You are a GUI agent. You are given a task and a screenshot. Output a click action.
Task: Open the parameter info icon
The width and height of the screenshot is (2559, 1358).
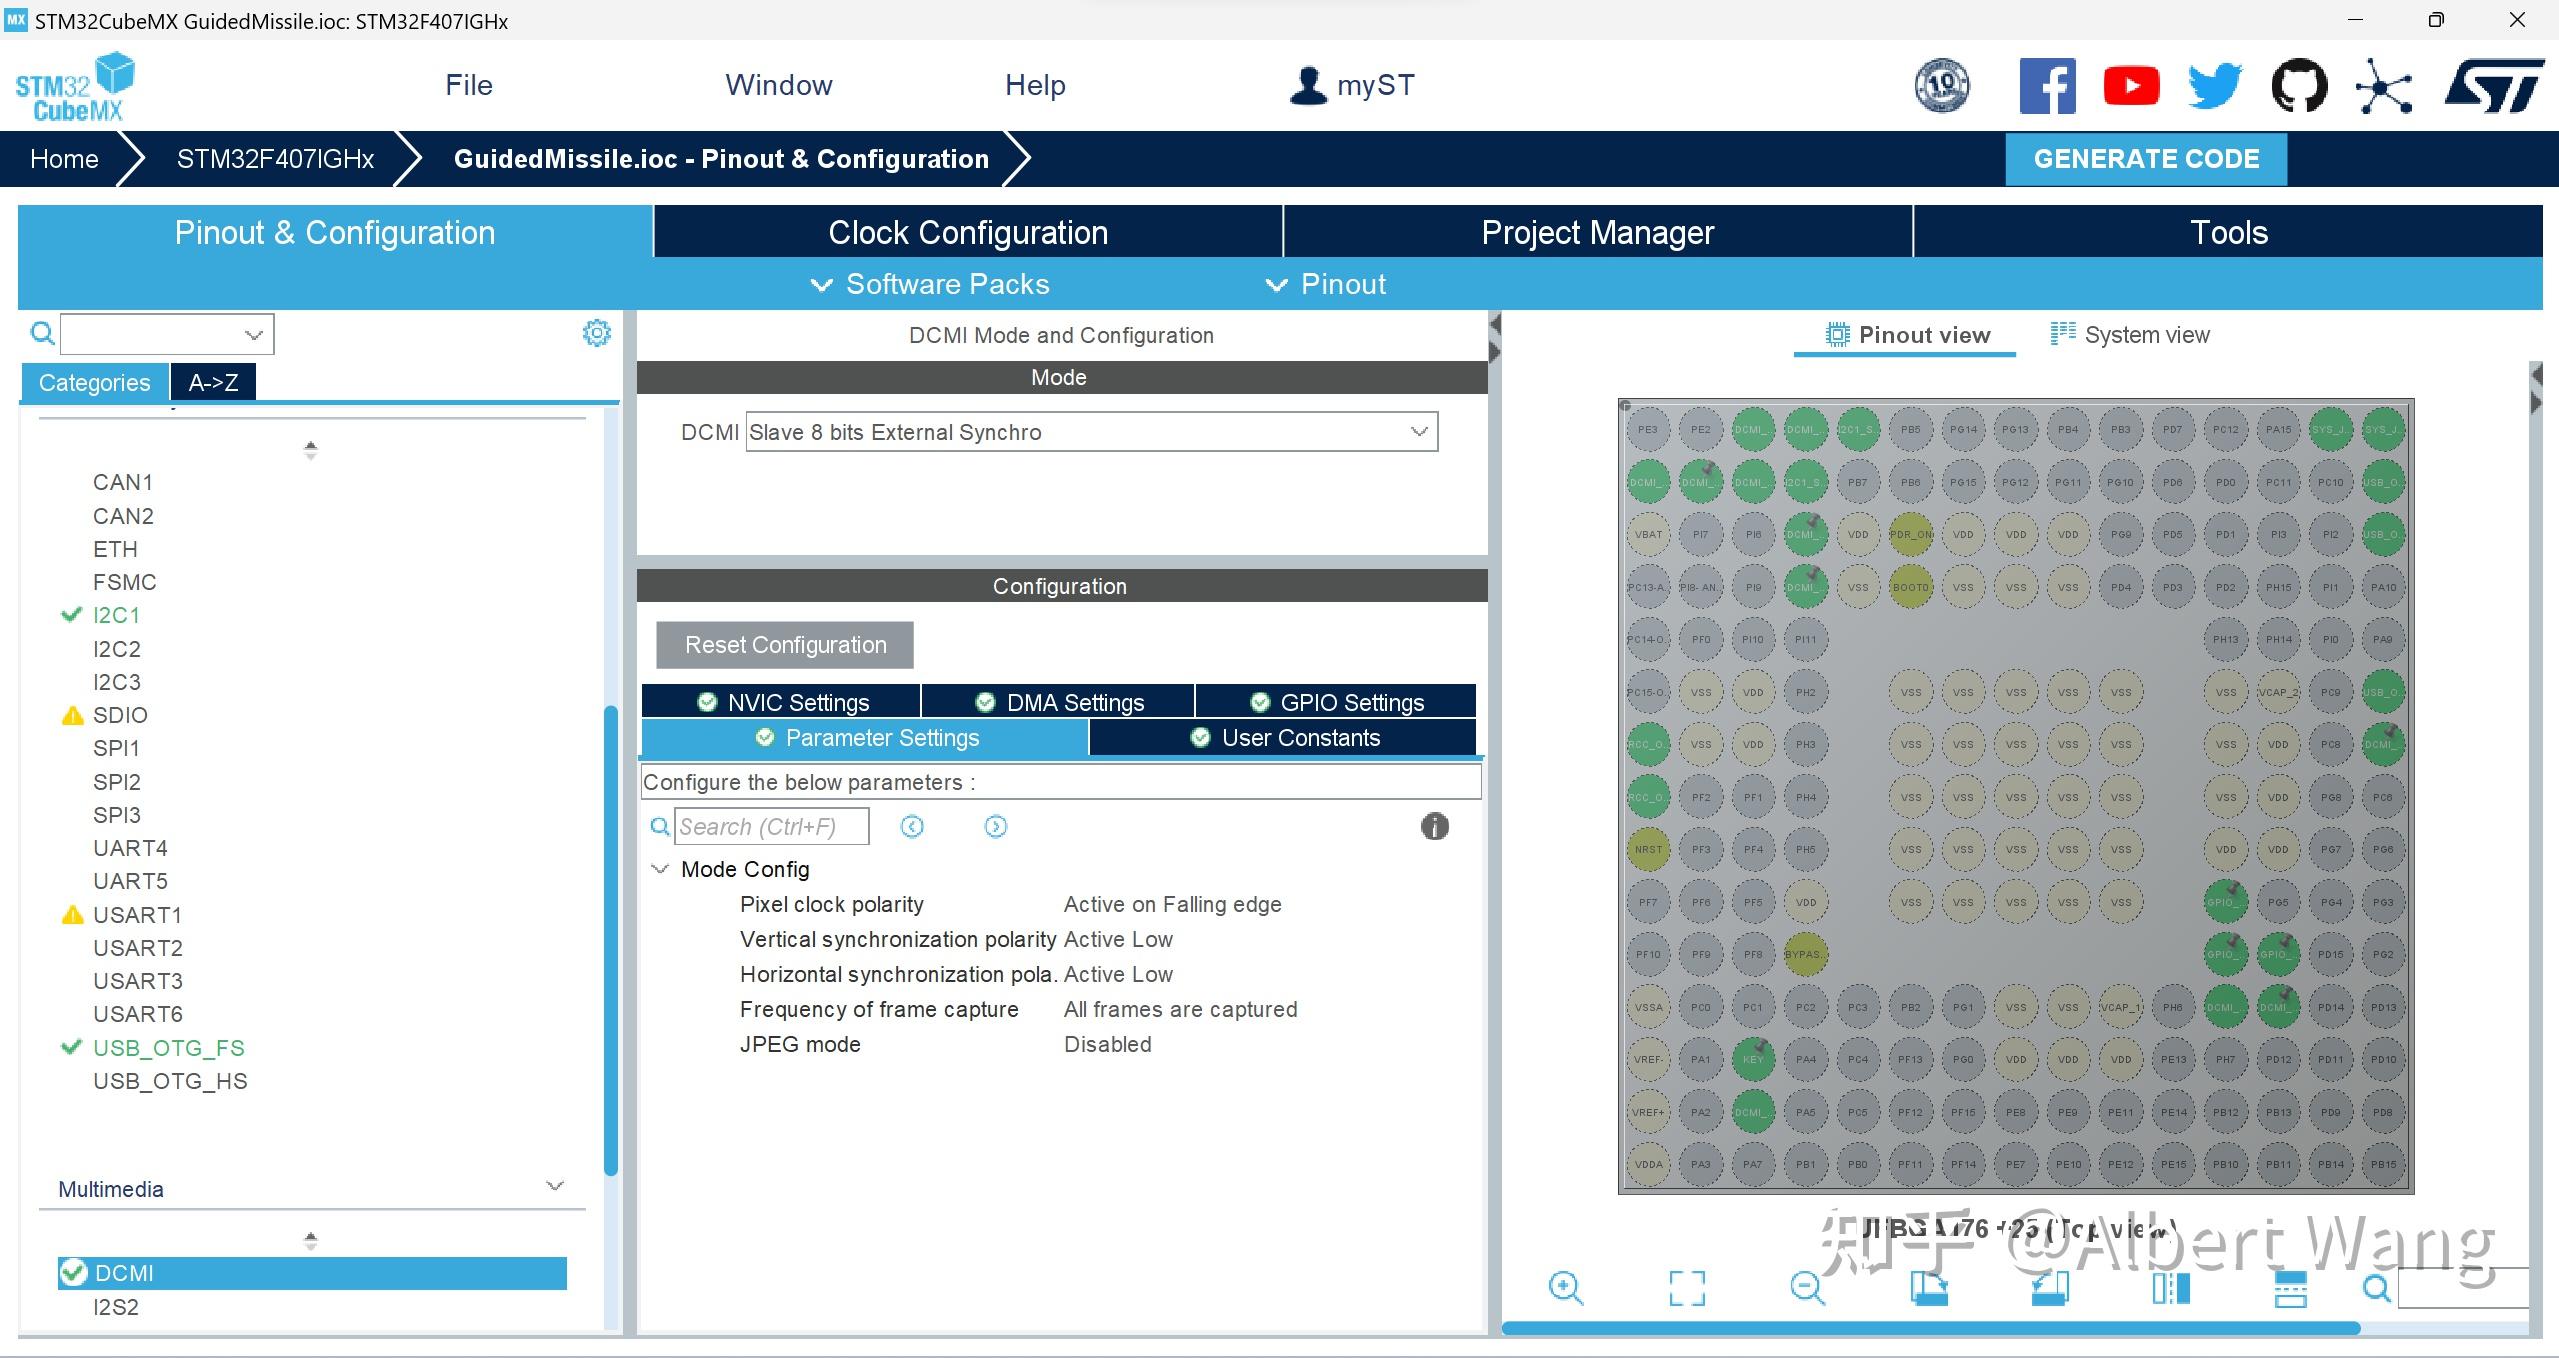[1434, 826]
